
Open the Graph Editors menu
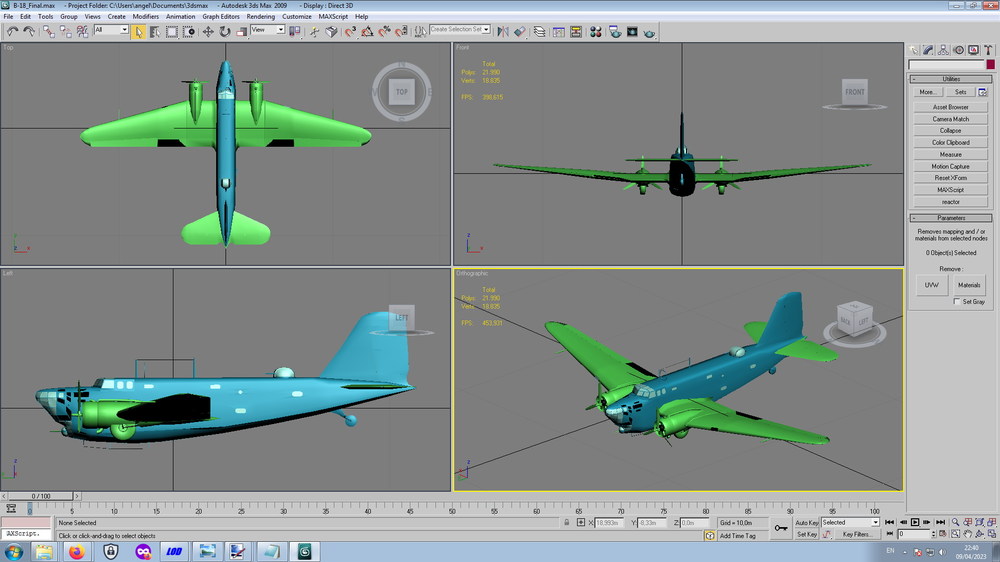(221, 17)
